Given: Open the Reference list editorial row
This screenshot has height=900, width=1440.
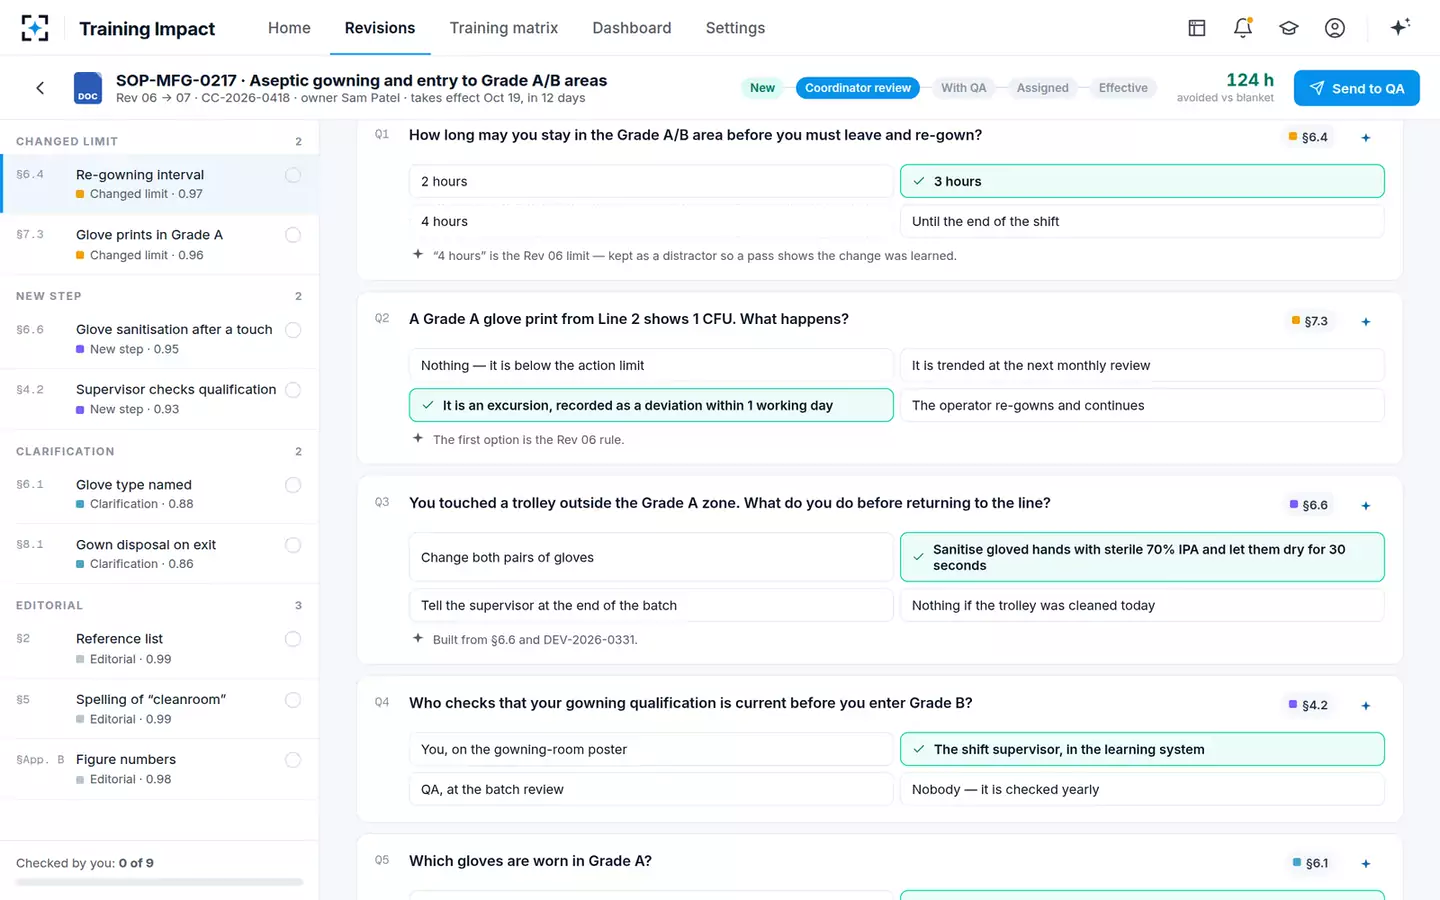Looking at the screenshot, I should click(160, 649).
